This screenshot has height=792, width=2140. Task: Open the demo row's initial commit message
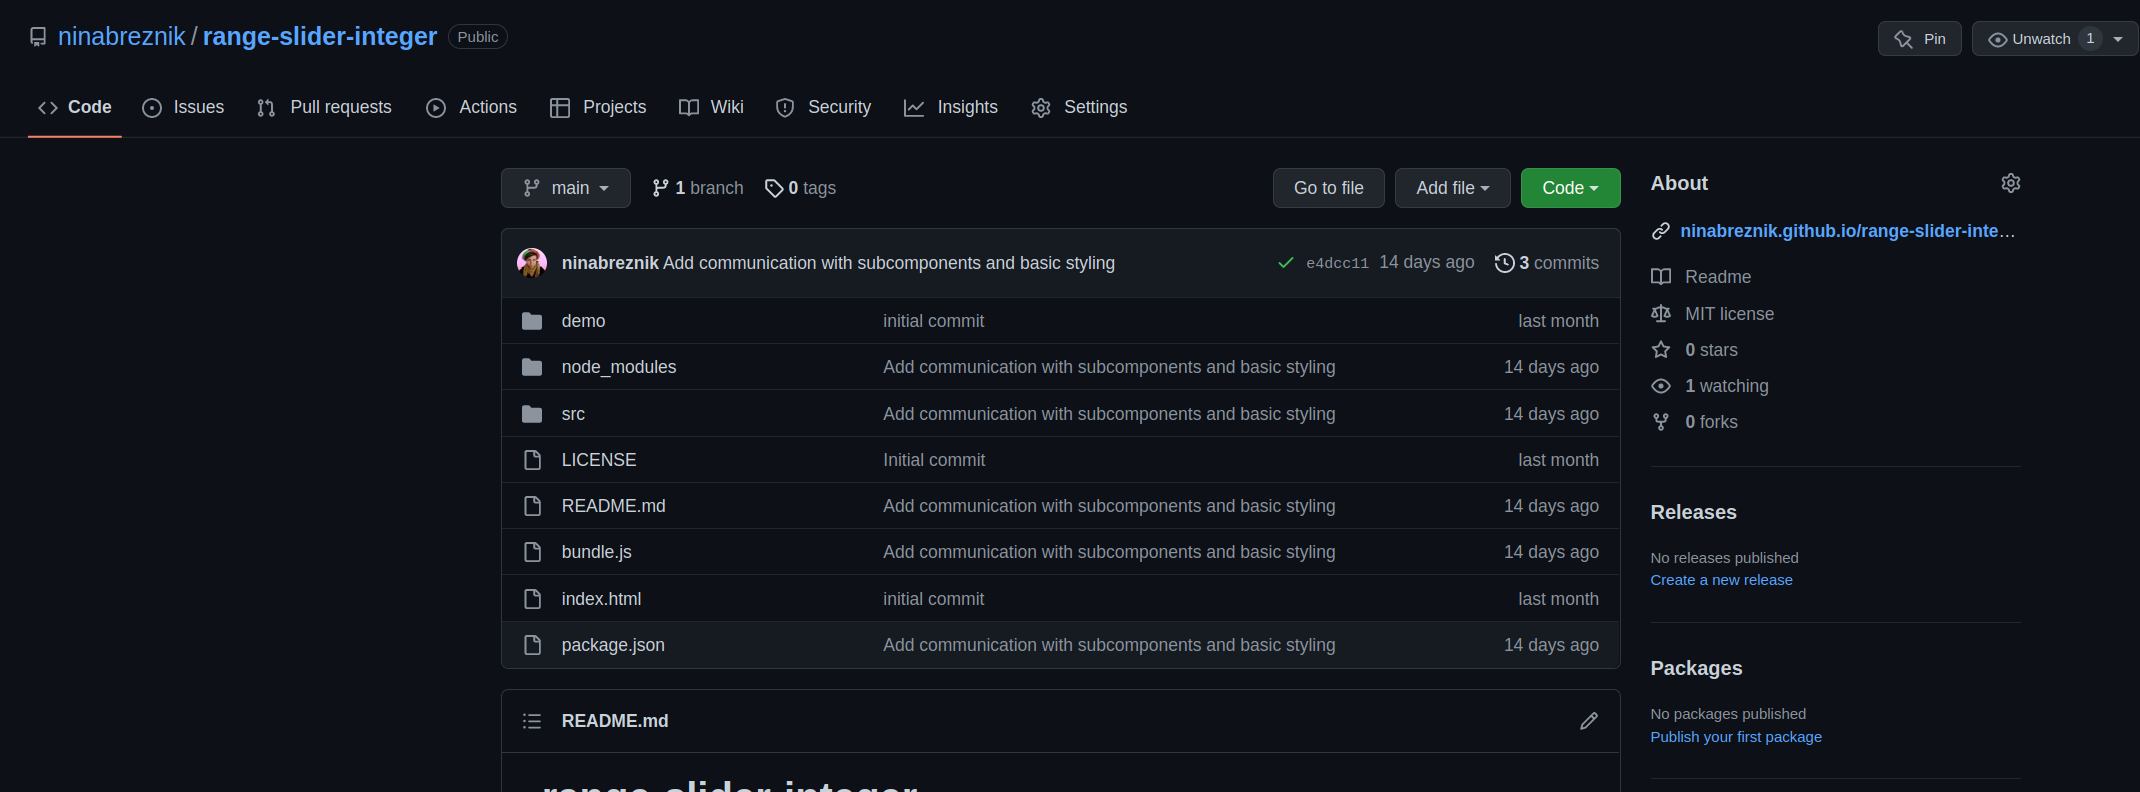933,321
